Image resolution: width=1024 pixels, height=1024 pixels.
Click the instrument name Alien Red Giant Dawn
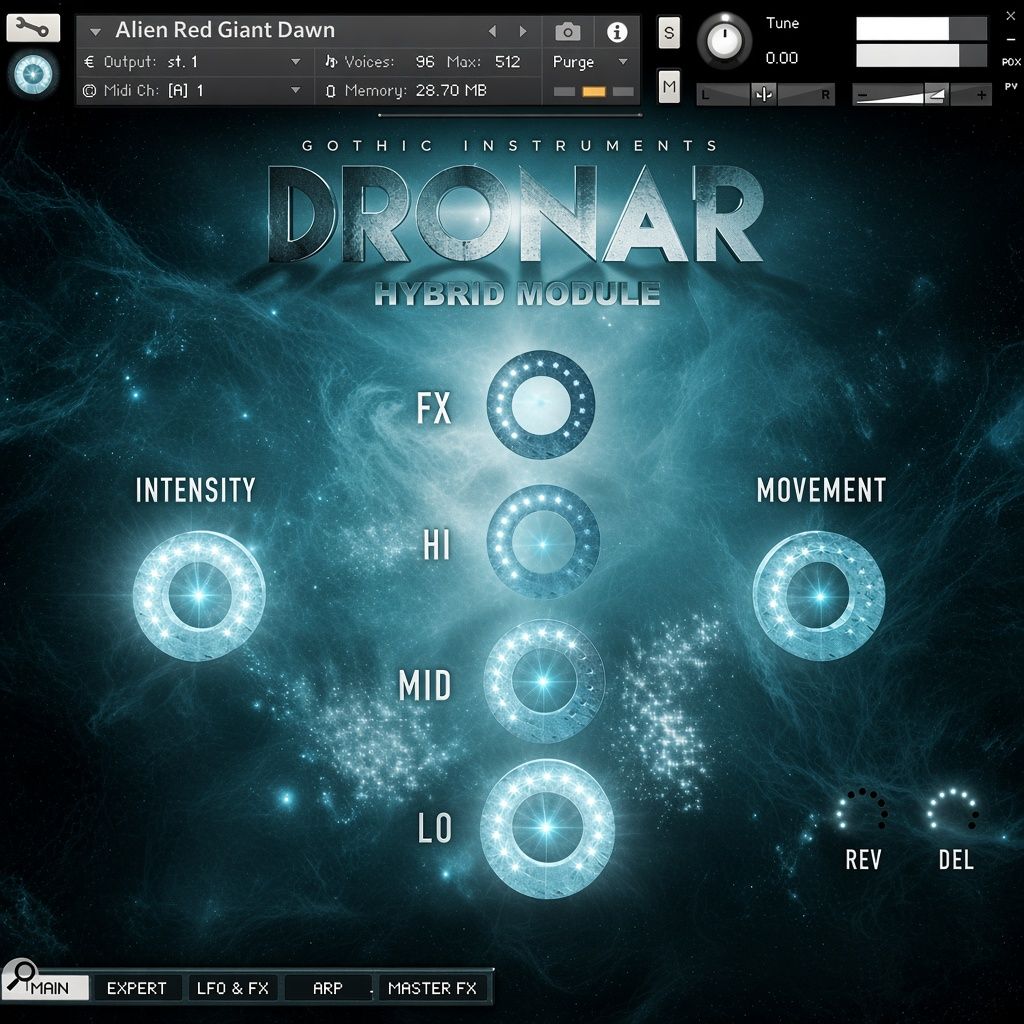pos(225,30)
